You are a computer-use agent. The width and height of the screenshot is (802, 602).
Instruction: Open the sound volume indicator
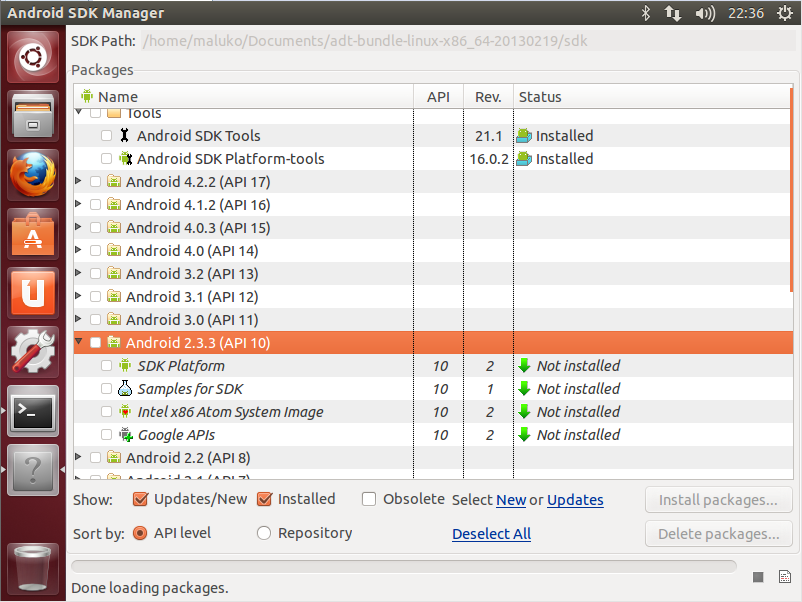click(x=705, y=13)
